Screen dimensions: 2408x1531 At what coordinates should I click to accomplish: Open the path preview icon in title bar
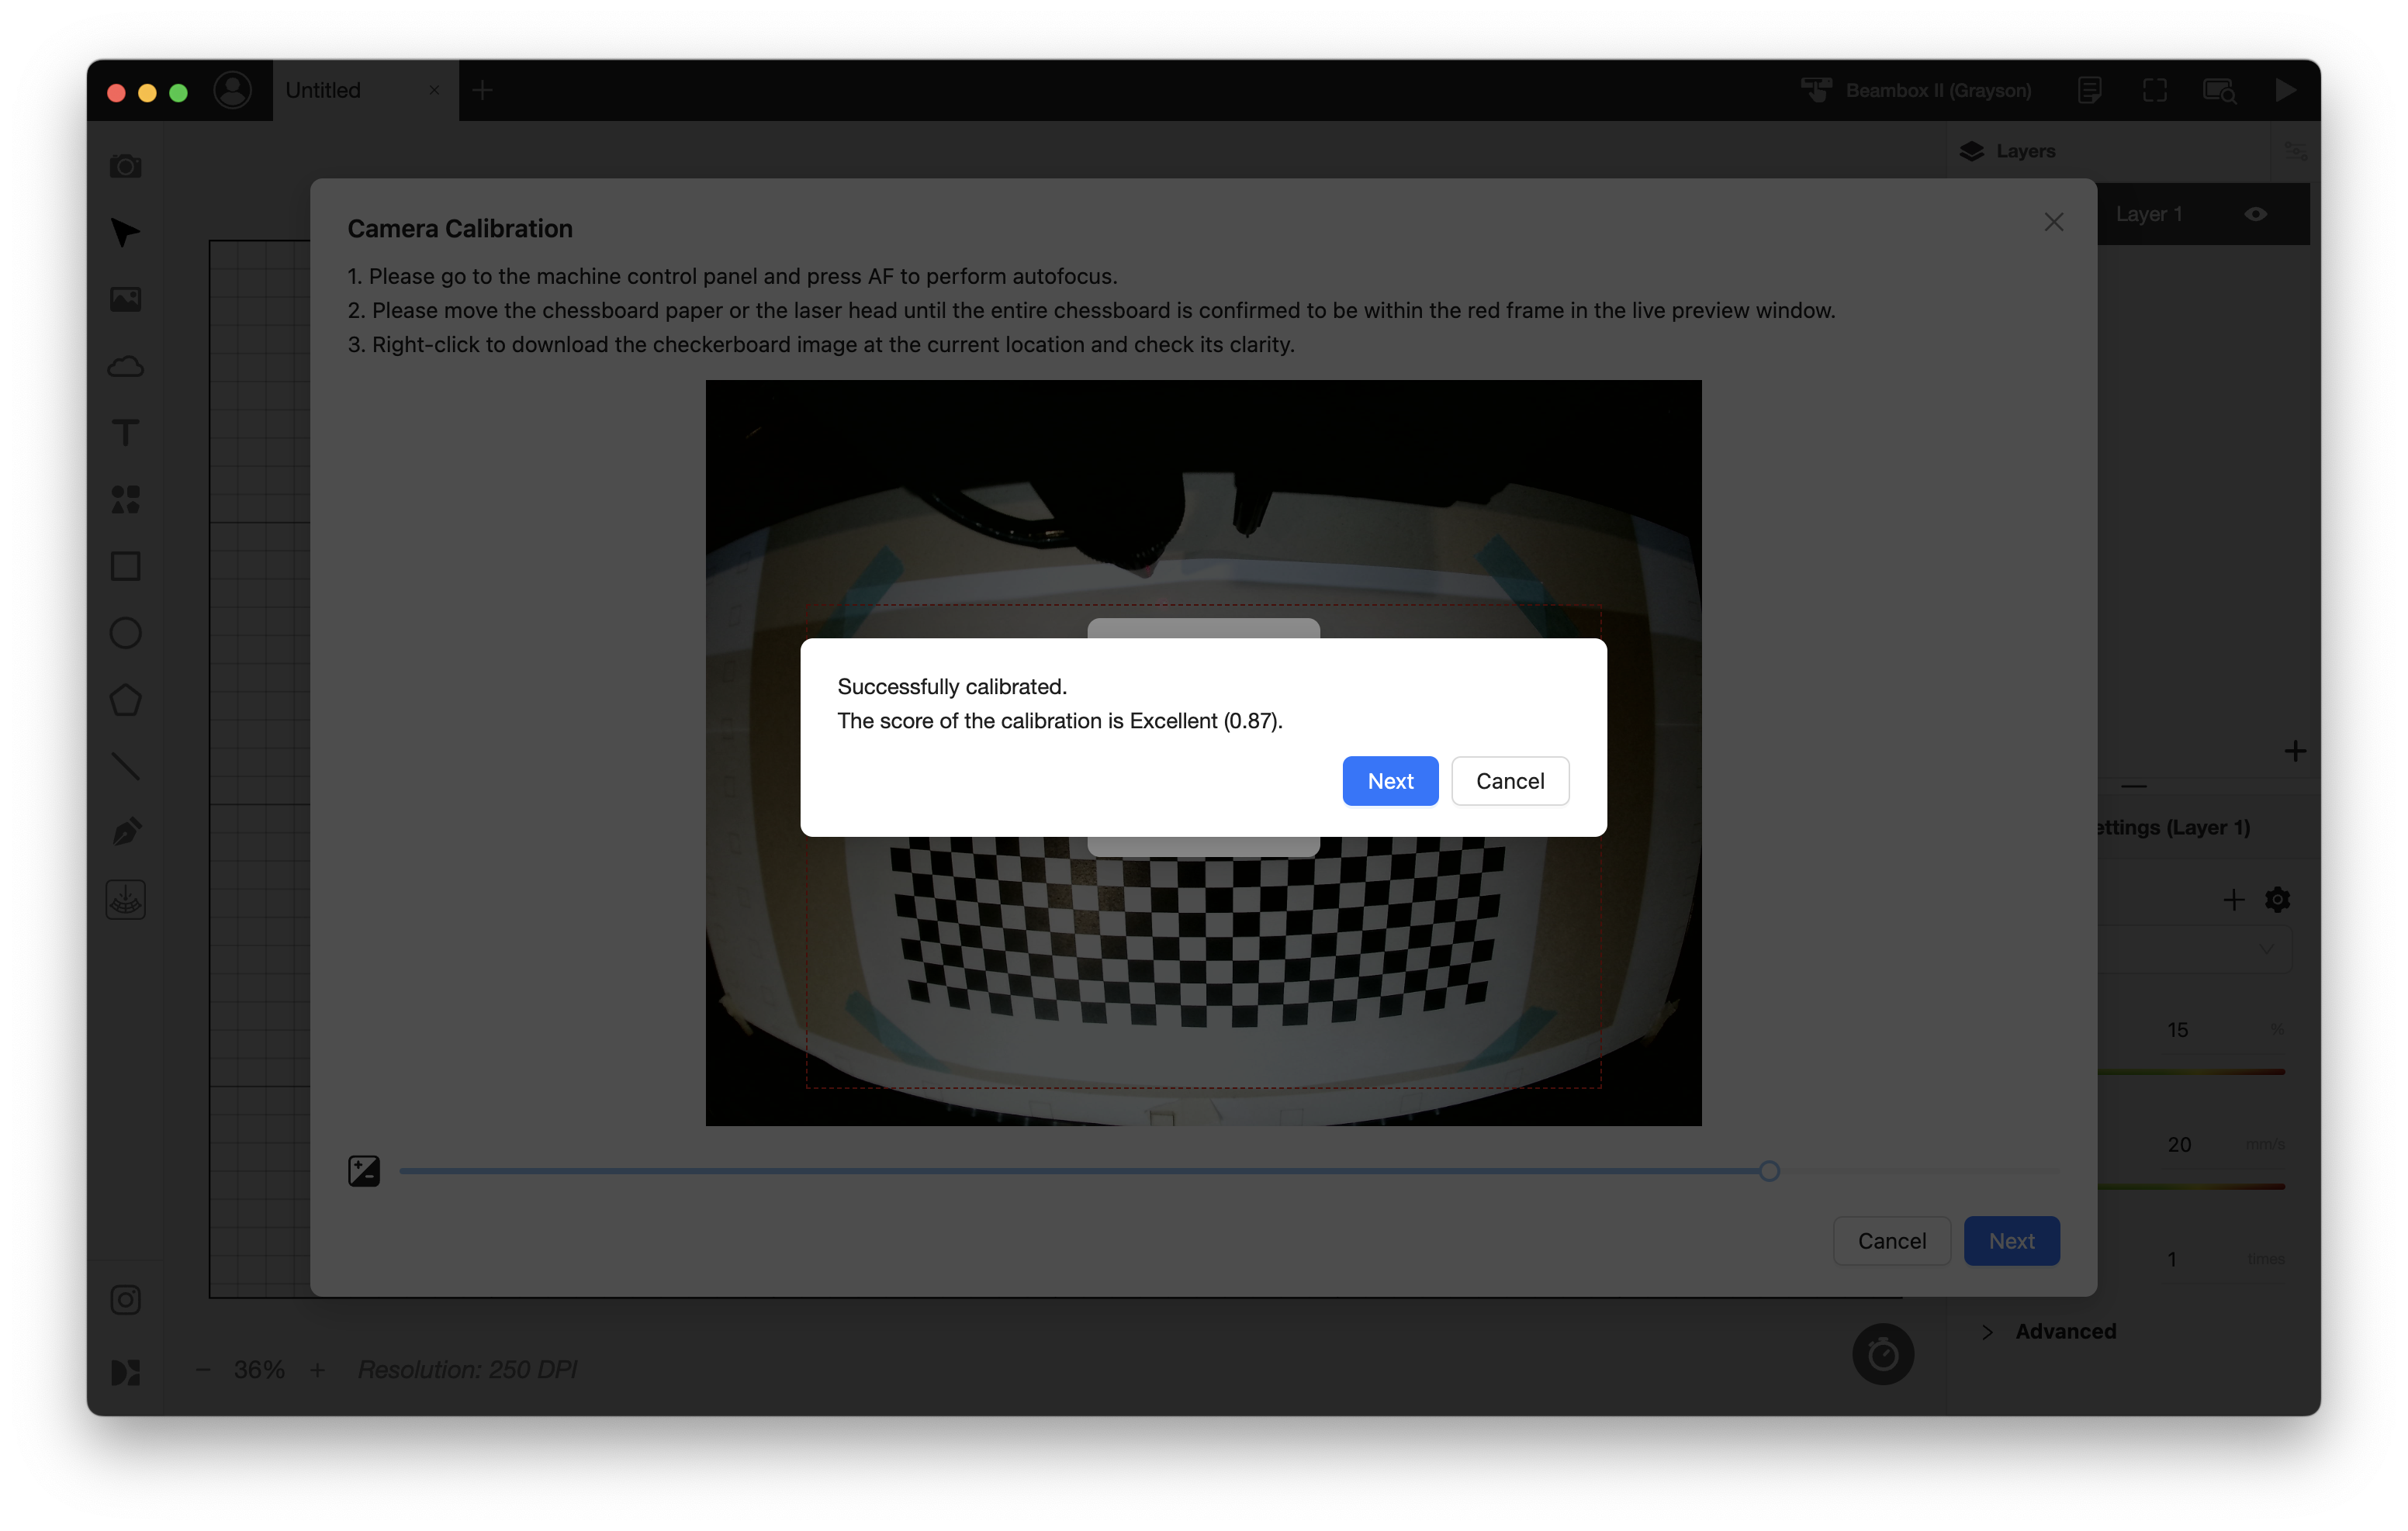tap(2219, 90)
